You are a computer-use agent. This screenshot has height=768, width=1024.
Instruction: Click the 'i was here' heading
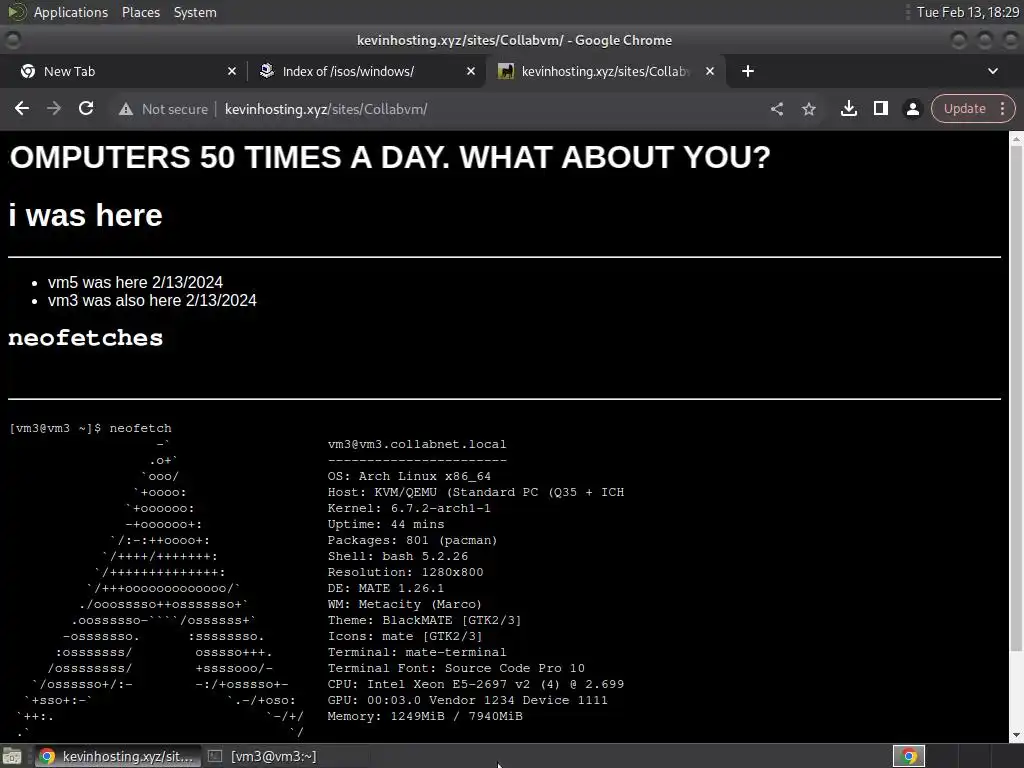click(x=86, y=215)
